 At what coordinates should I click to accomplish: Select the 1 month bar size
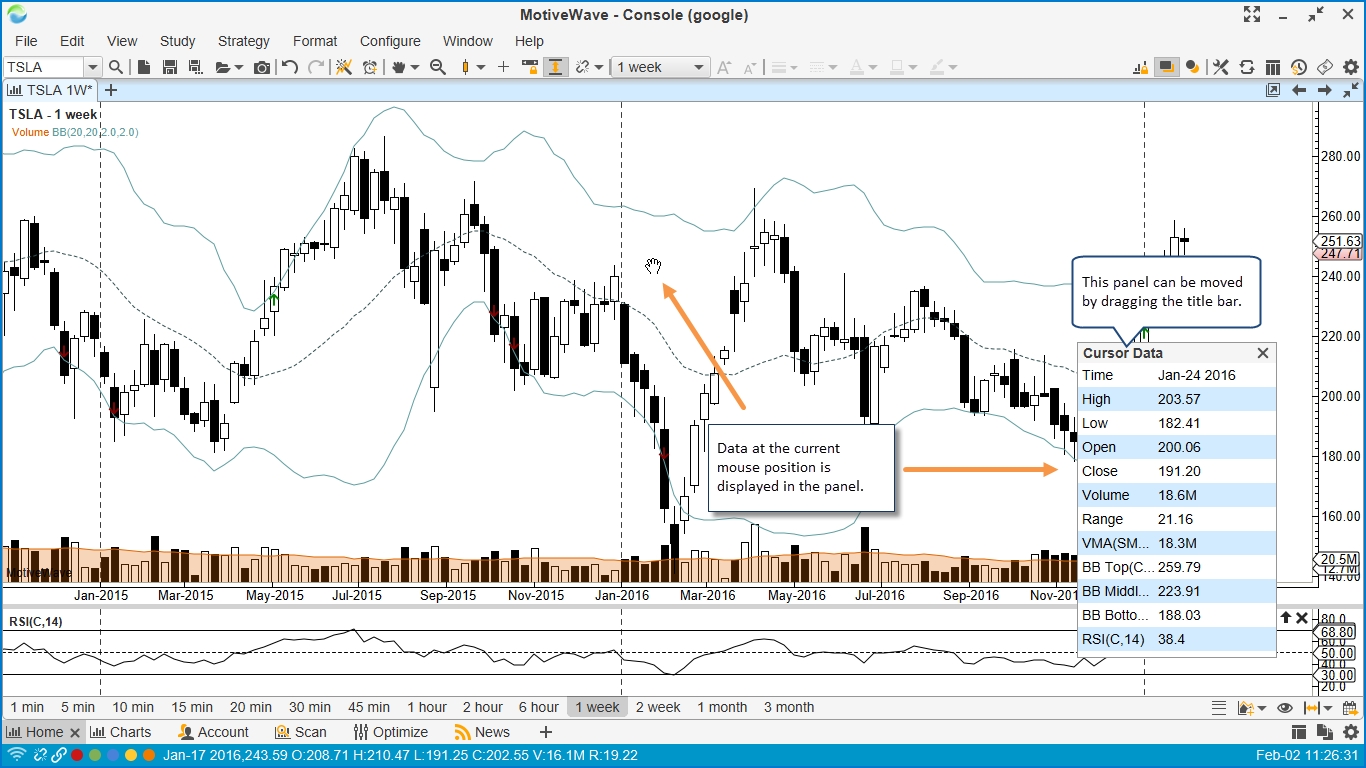(723, 707)
